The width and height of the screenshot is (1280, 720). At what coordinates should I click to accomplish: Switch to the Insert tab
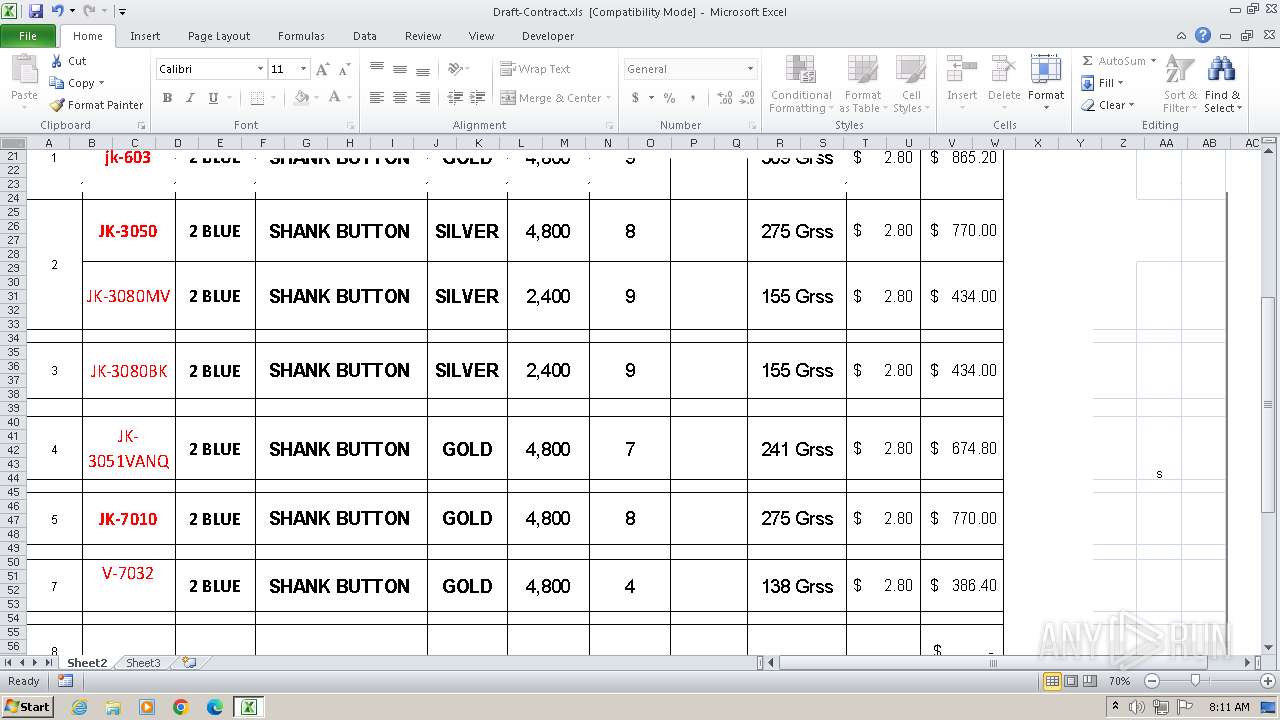point(145,36)
